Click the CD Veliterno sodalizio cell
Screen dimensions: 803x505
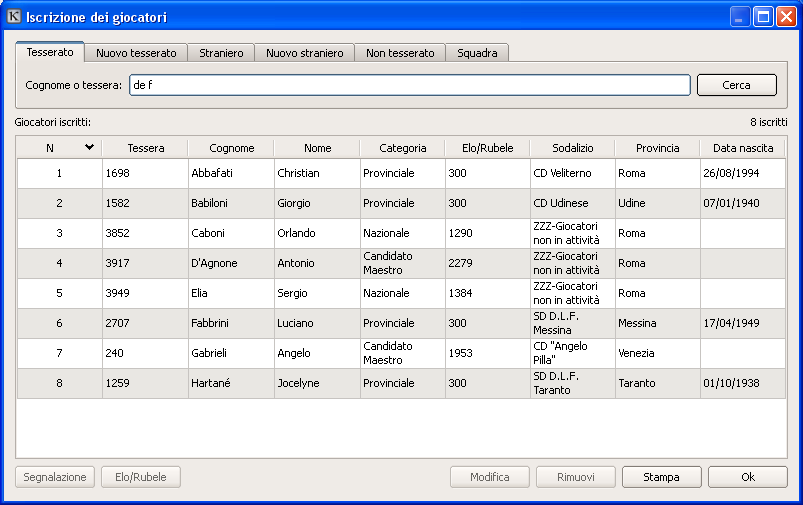click(573, 173)
